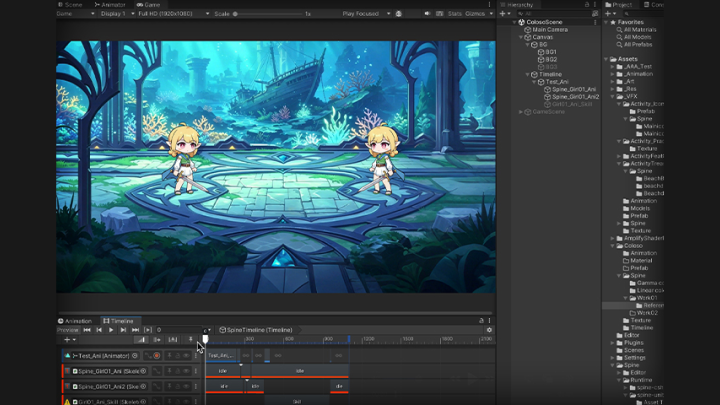Open Test_Ani track options menu

[x=196, y=356]
